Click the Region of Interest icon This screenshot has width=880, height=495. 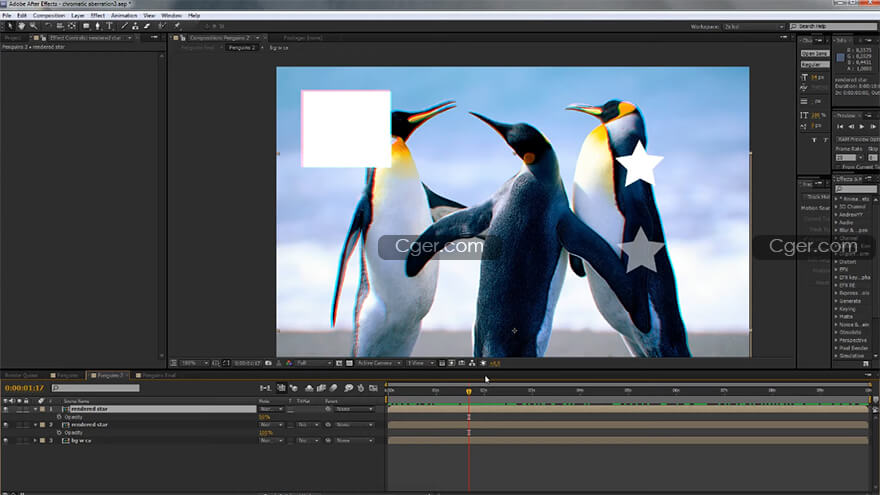[x=339, y=363]
